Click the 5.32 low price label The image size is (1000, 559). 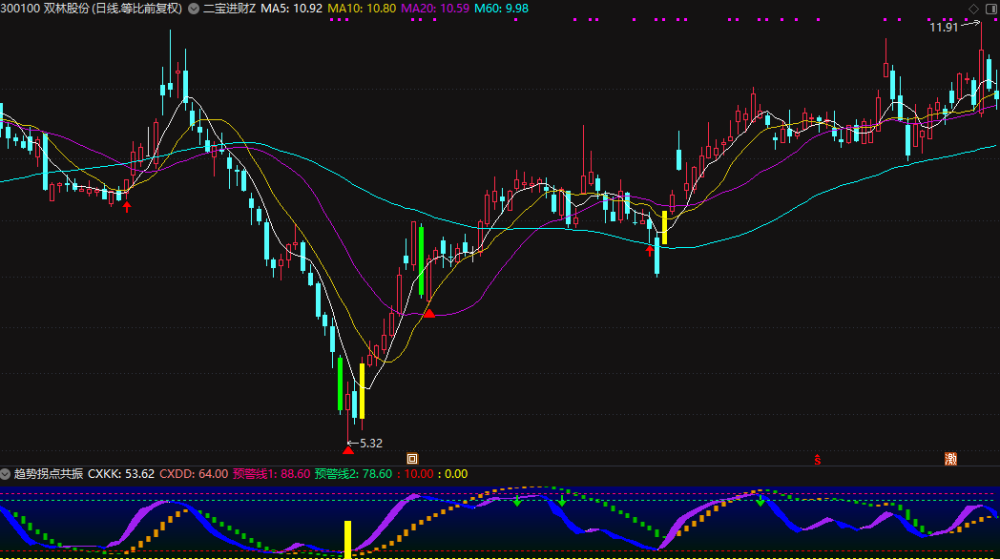point(371,443)
